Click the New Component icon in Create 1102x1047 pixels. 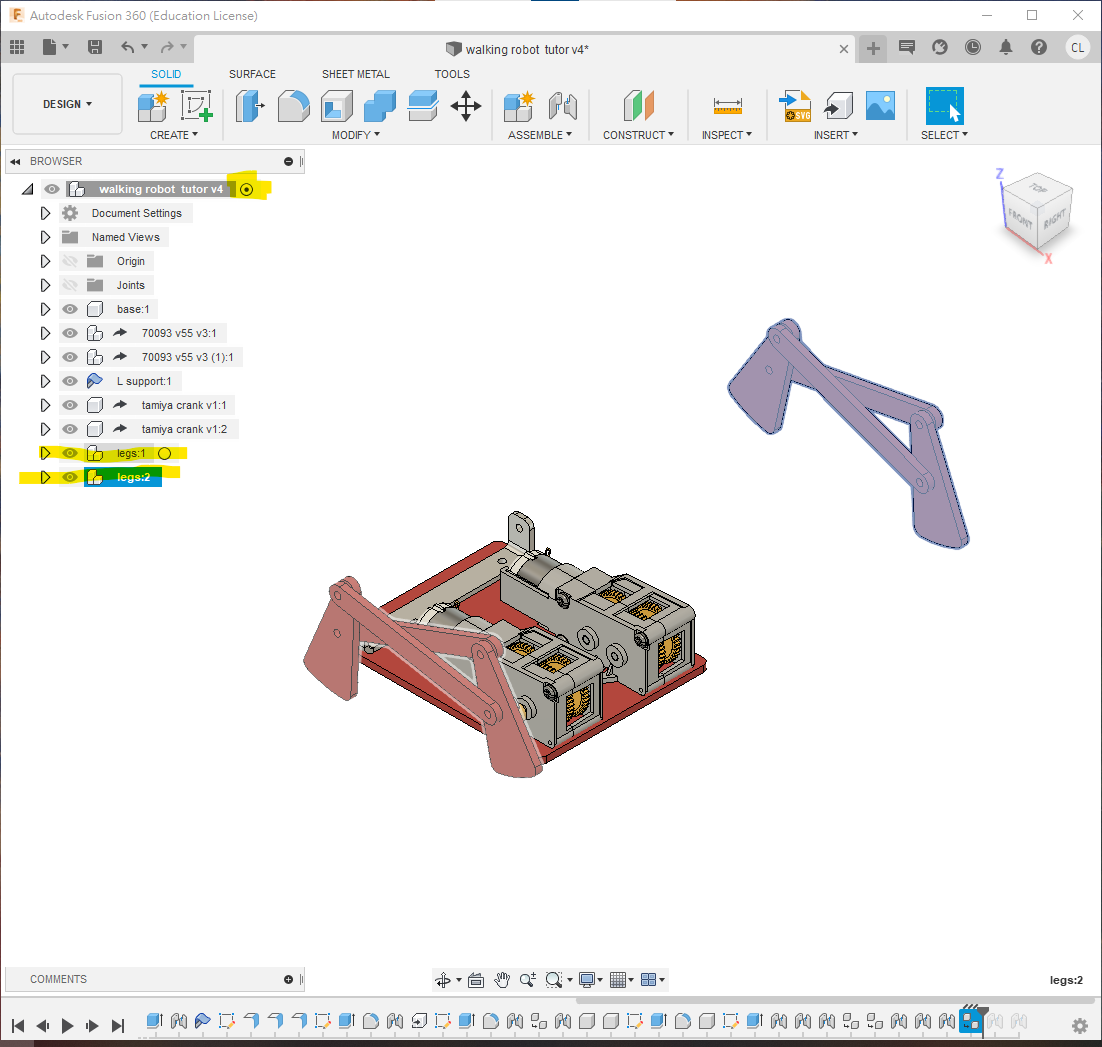[x=154, y=105]
